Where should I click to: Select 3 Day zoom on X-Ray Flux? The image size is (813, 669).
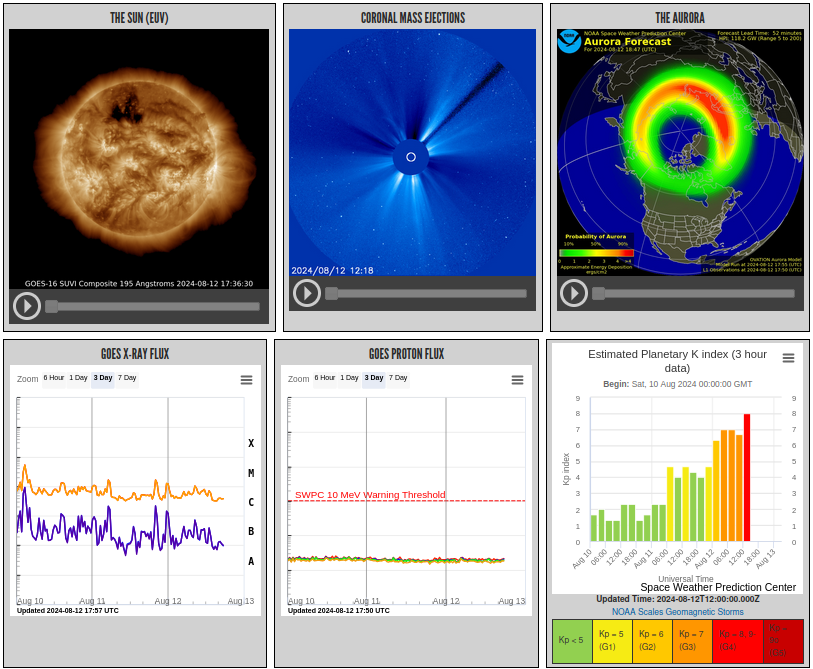[x=103, y=378]
